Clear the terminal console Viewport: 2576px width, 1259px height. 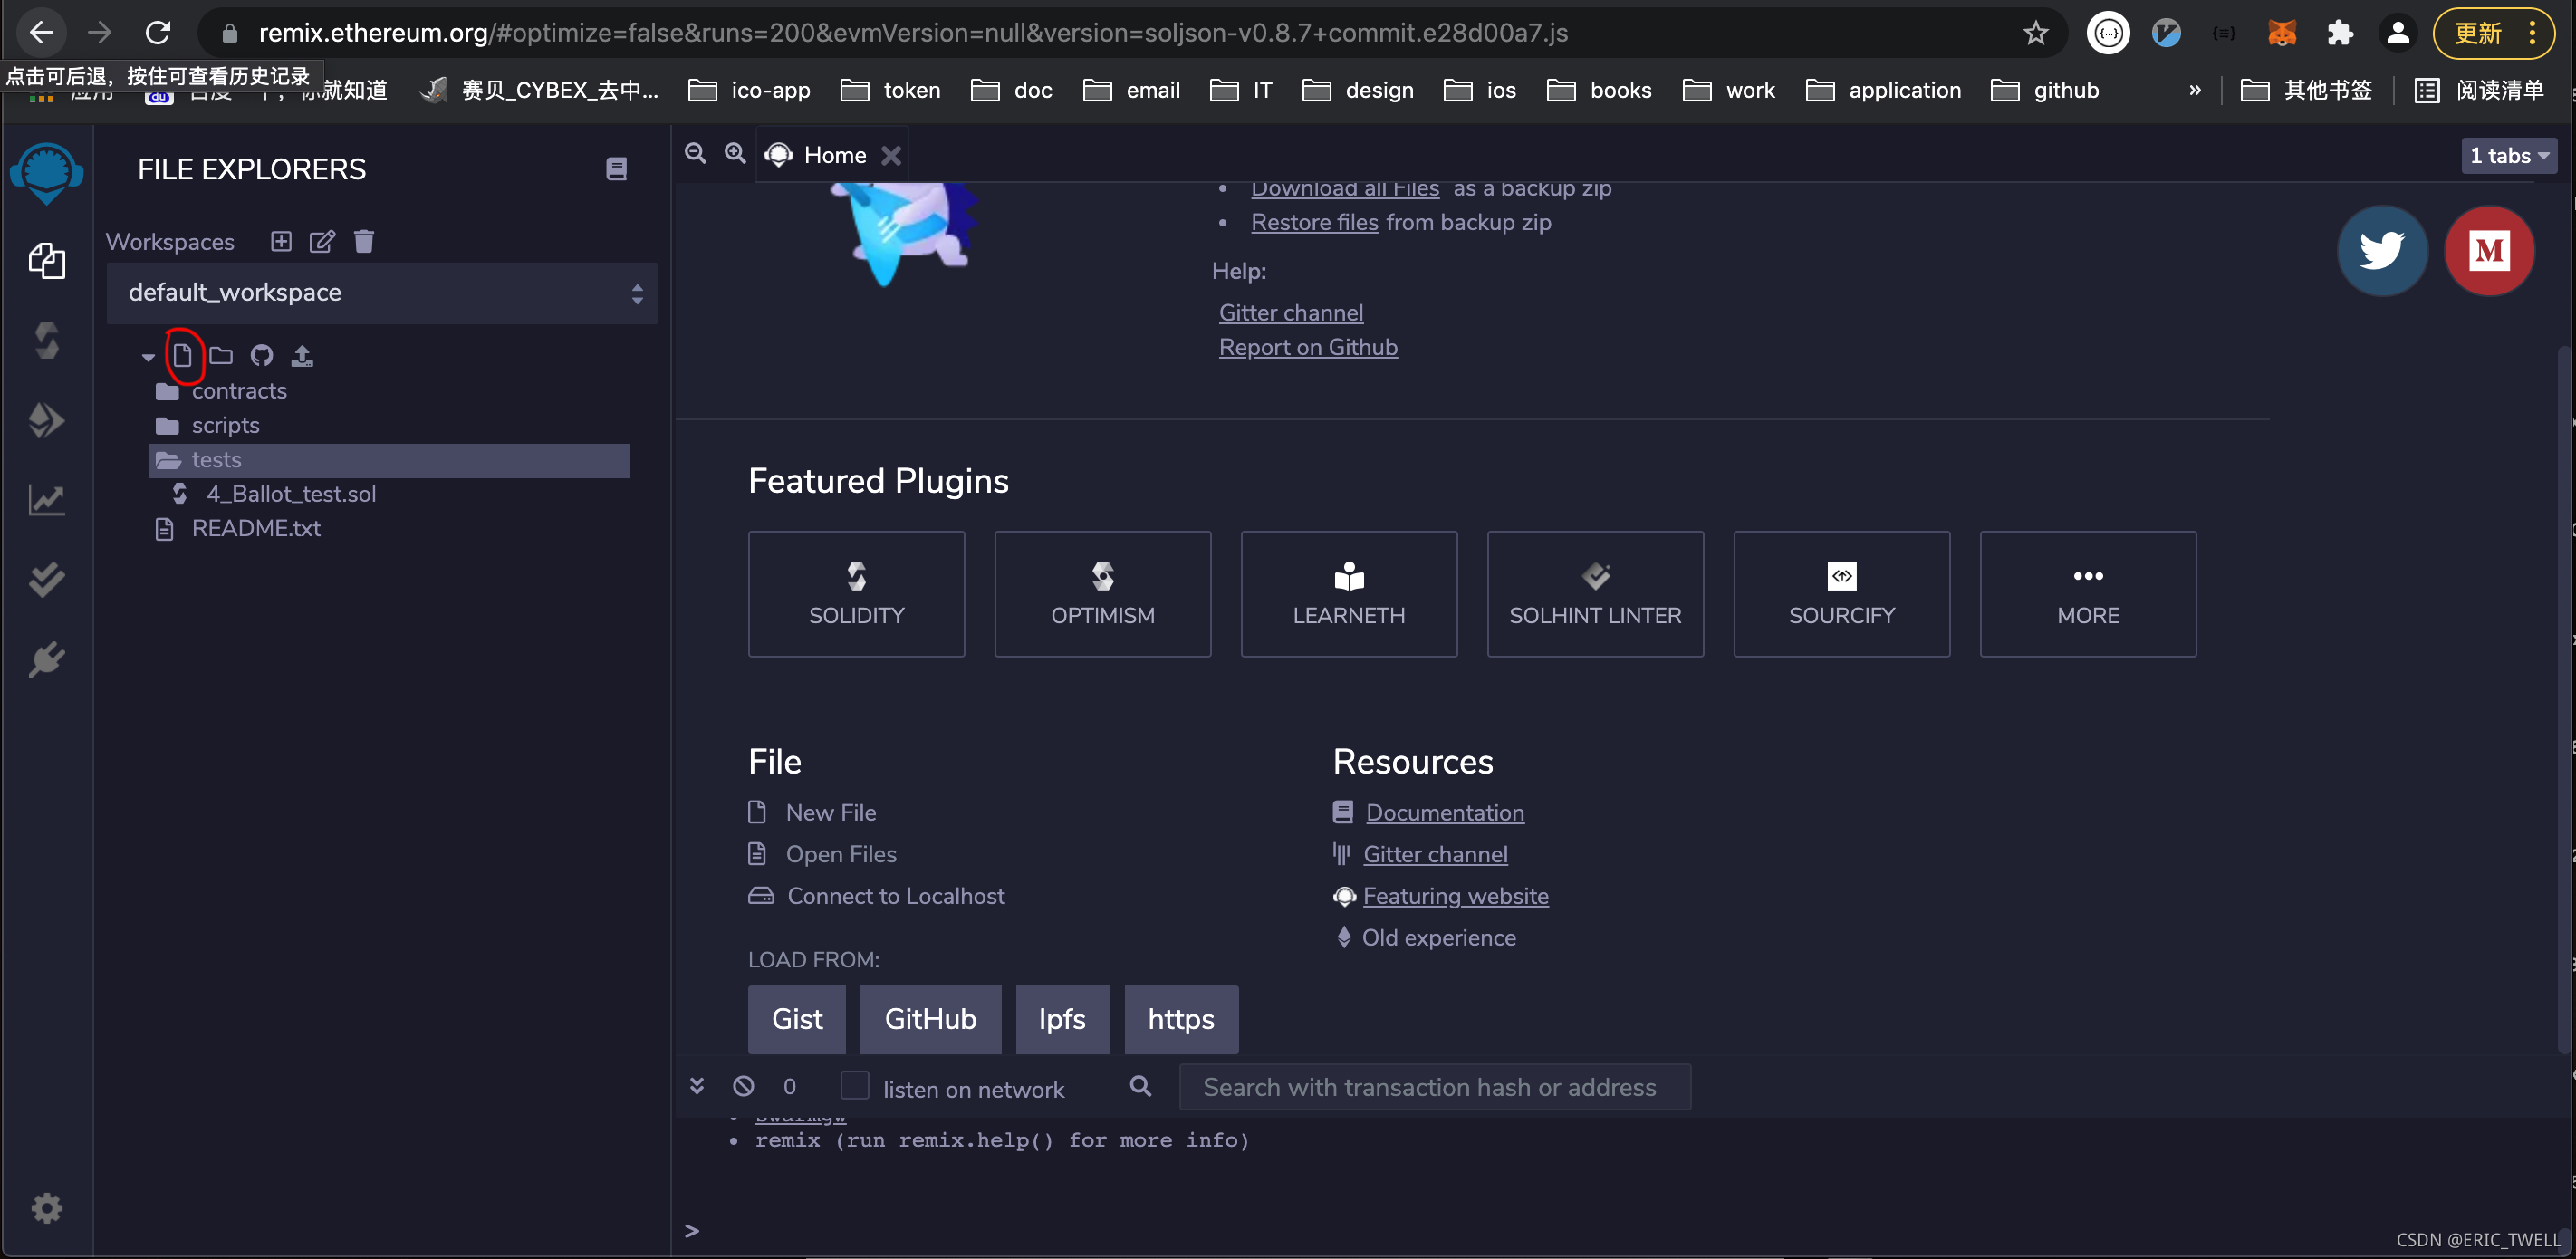pyautogui.click(x=743, y=1086)
